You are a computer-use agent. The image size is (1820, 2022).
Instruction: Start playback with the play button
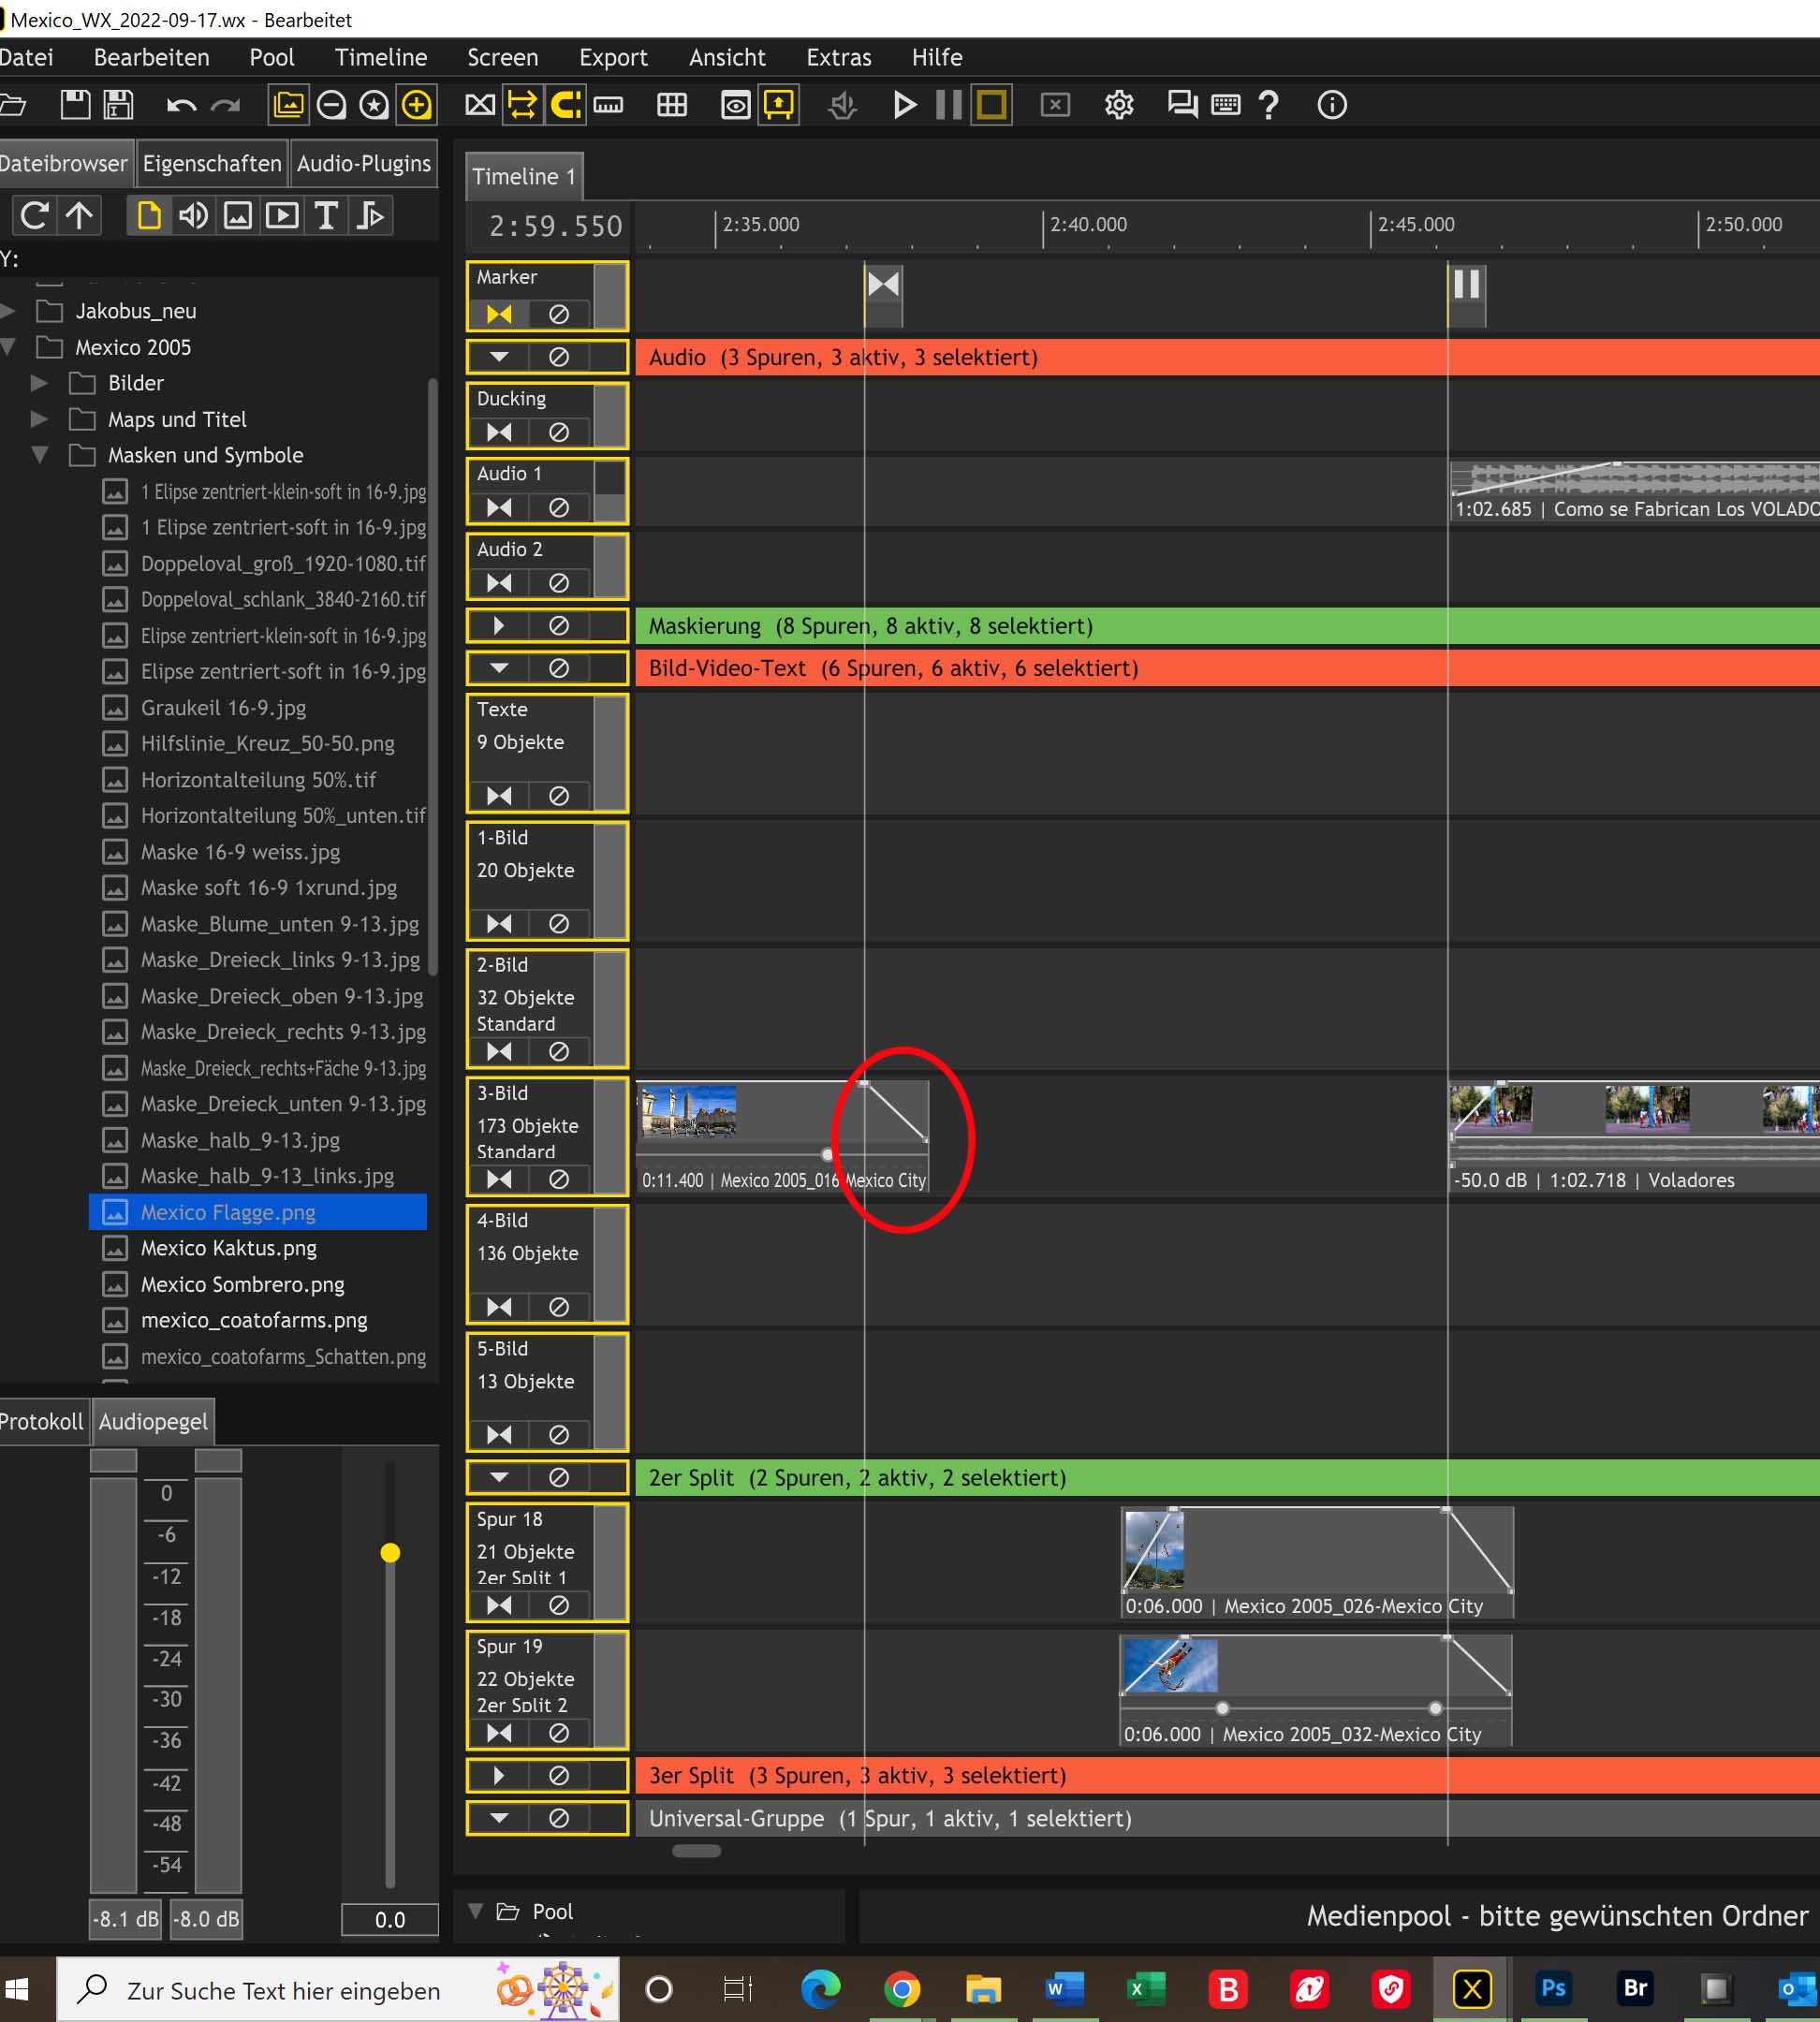(904, 105)
